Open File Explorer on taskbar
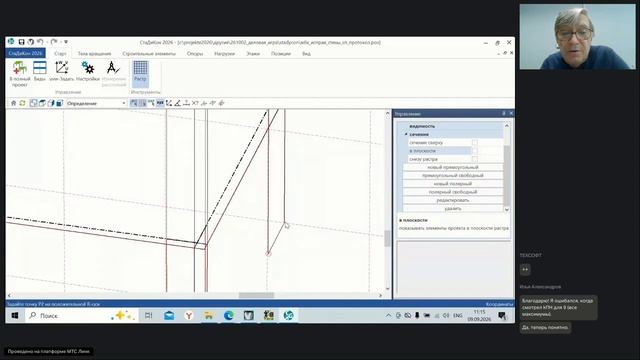Viewport: 640px width, 360px height. coord(209,316)
